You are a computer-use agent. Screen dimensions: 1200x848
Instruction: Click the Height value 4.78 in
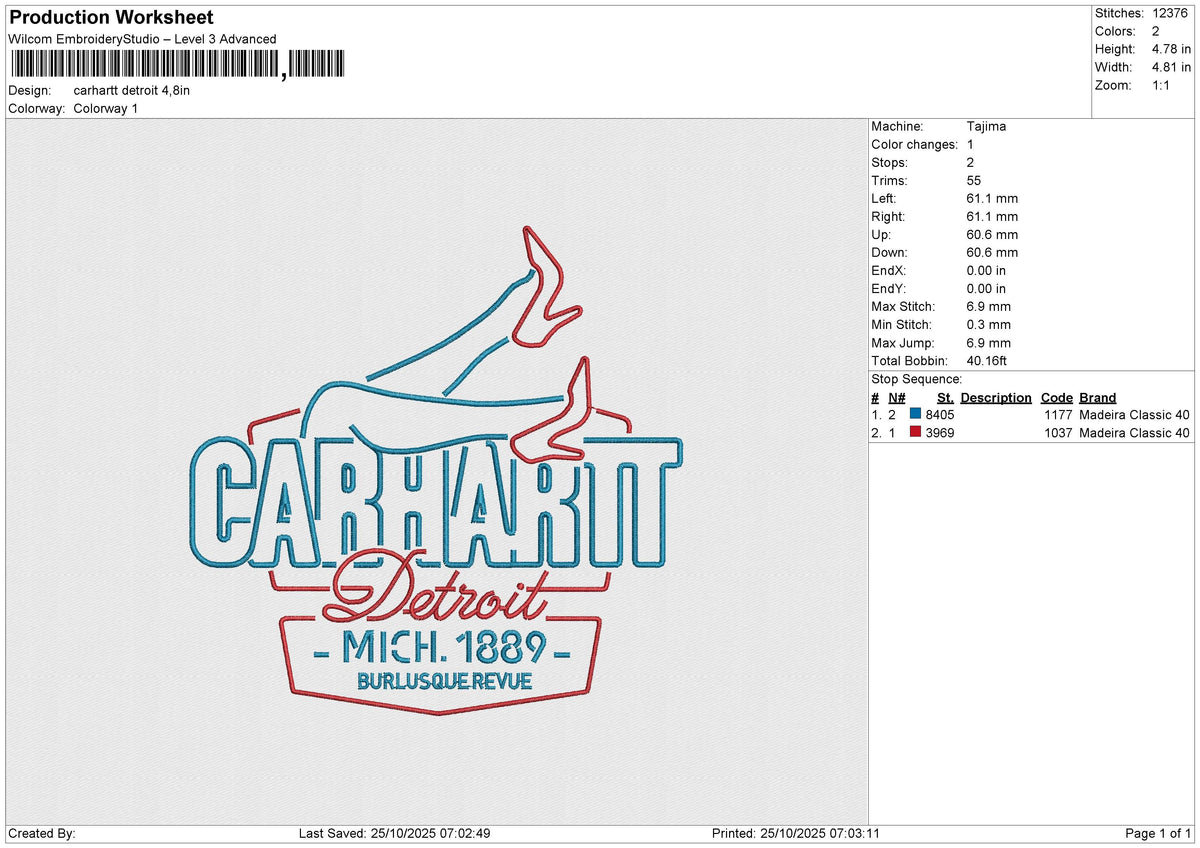click(1172, 49)
